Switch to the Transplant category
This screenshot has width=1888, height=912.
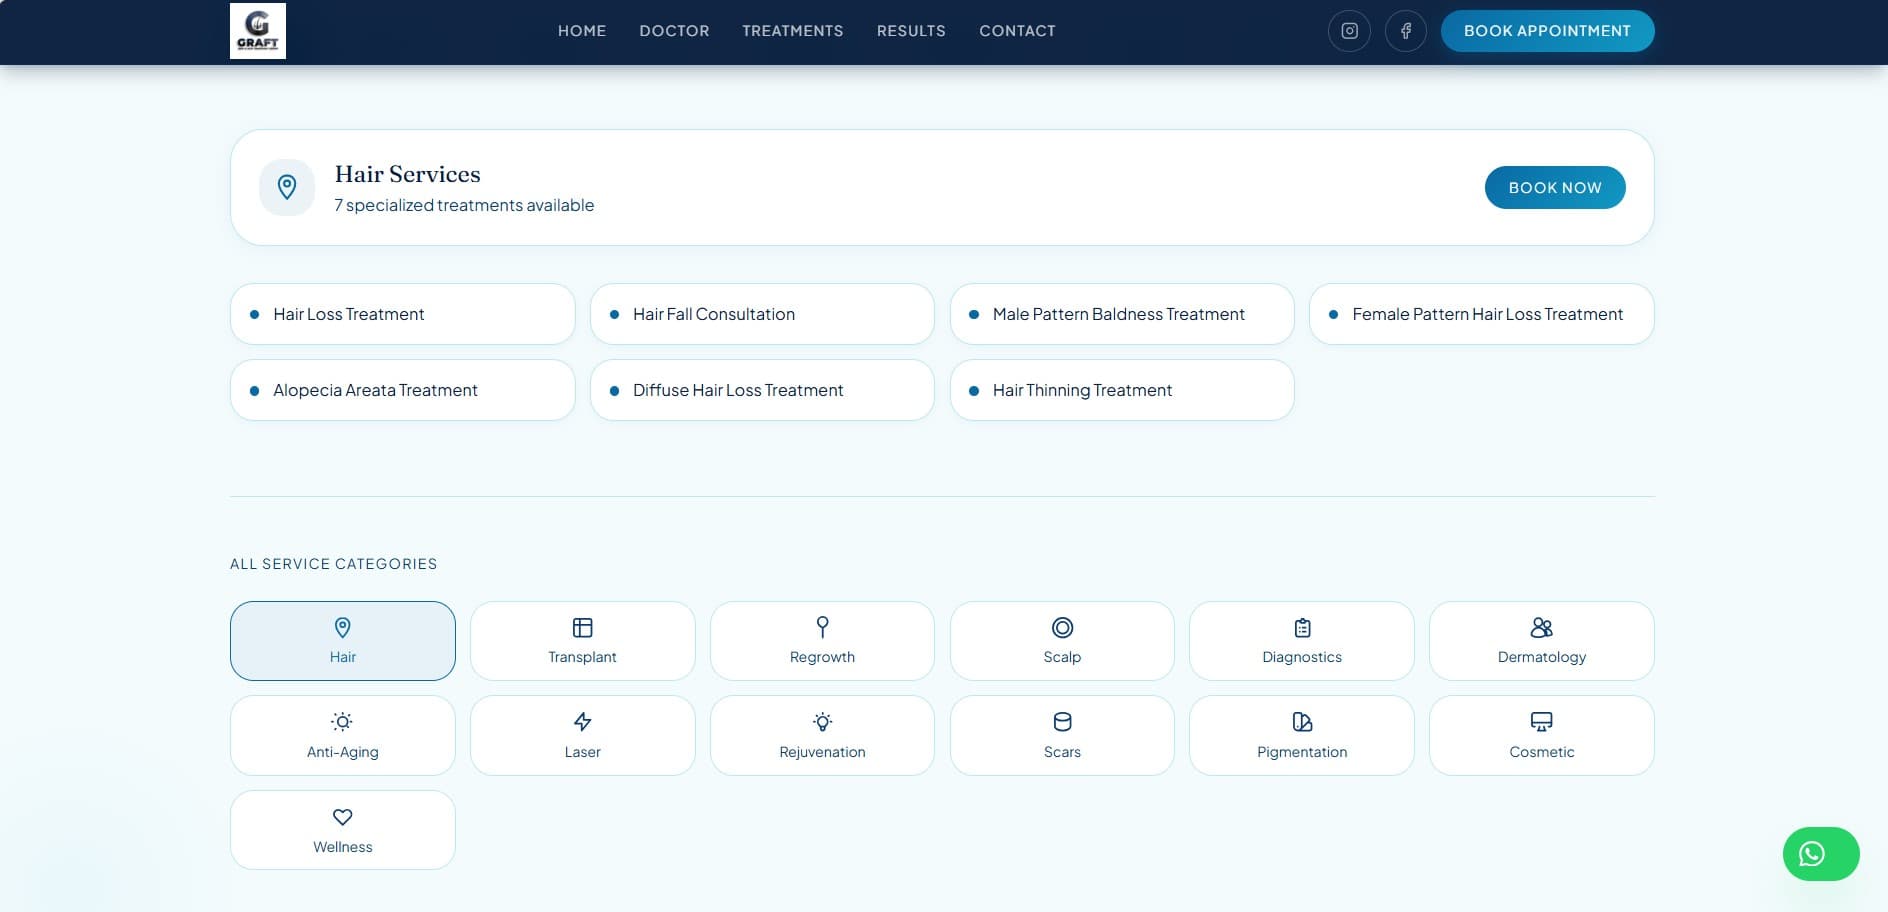coord(583,641)
